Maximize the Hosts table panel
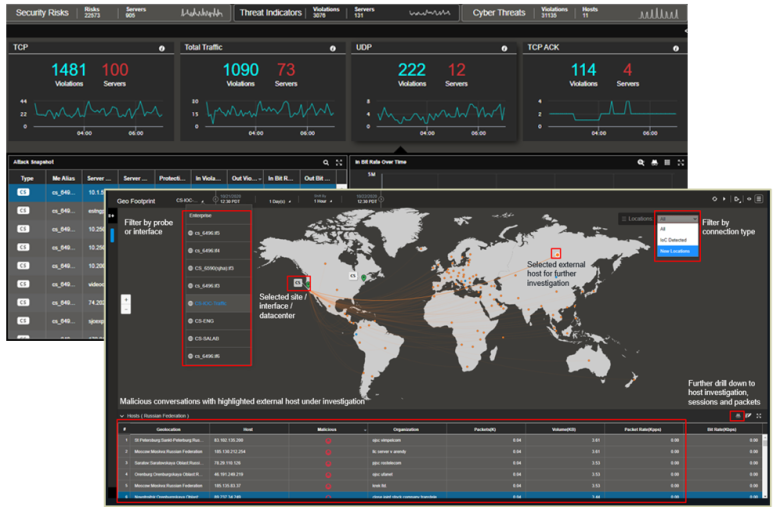The image size is (773, 507). [759, 416]
